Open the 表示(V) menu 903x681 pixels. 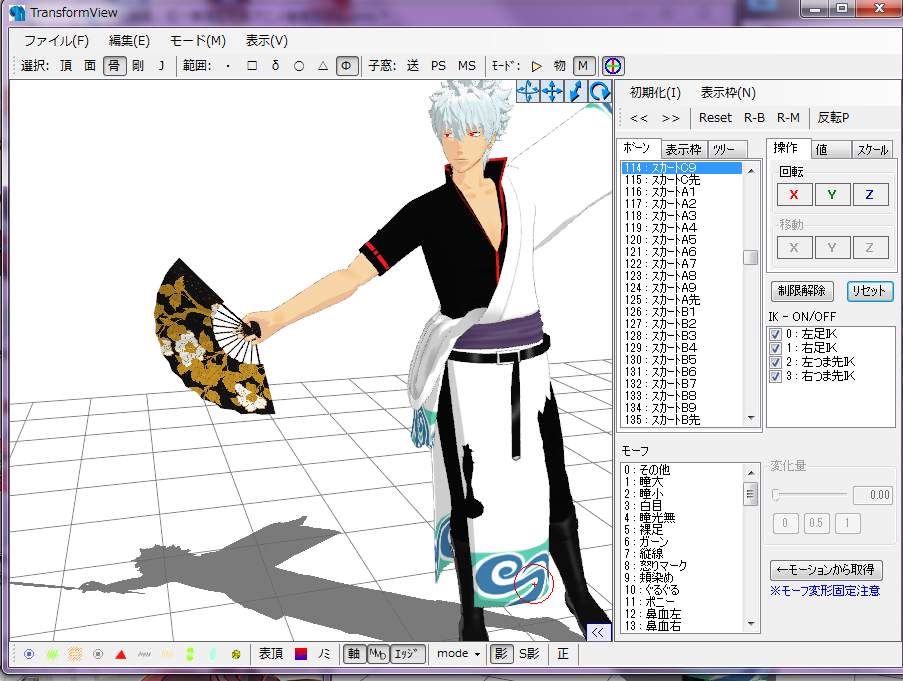(x=267, y=41)
